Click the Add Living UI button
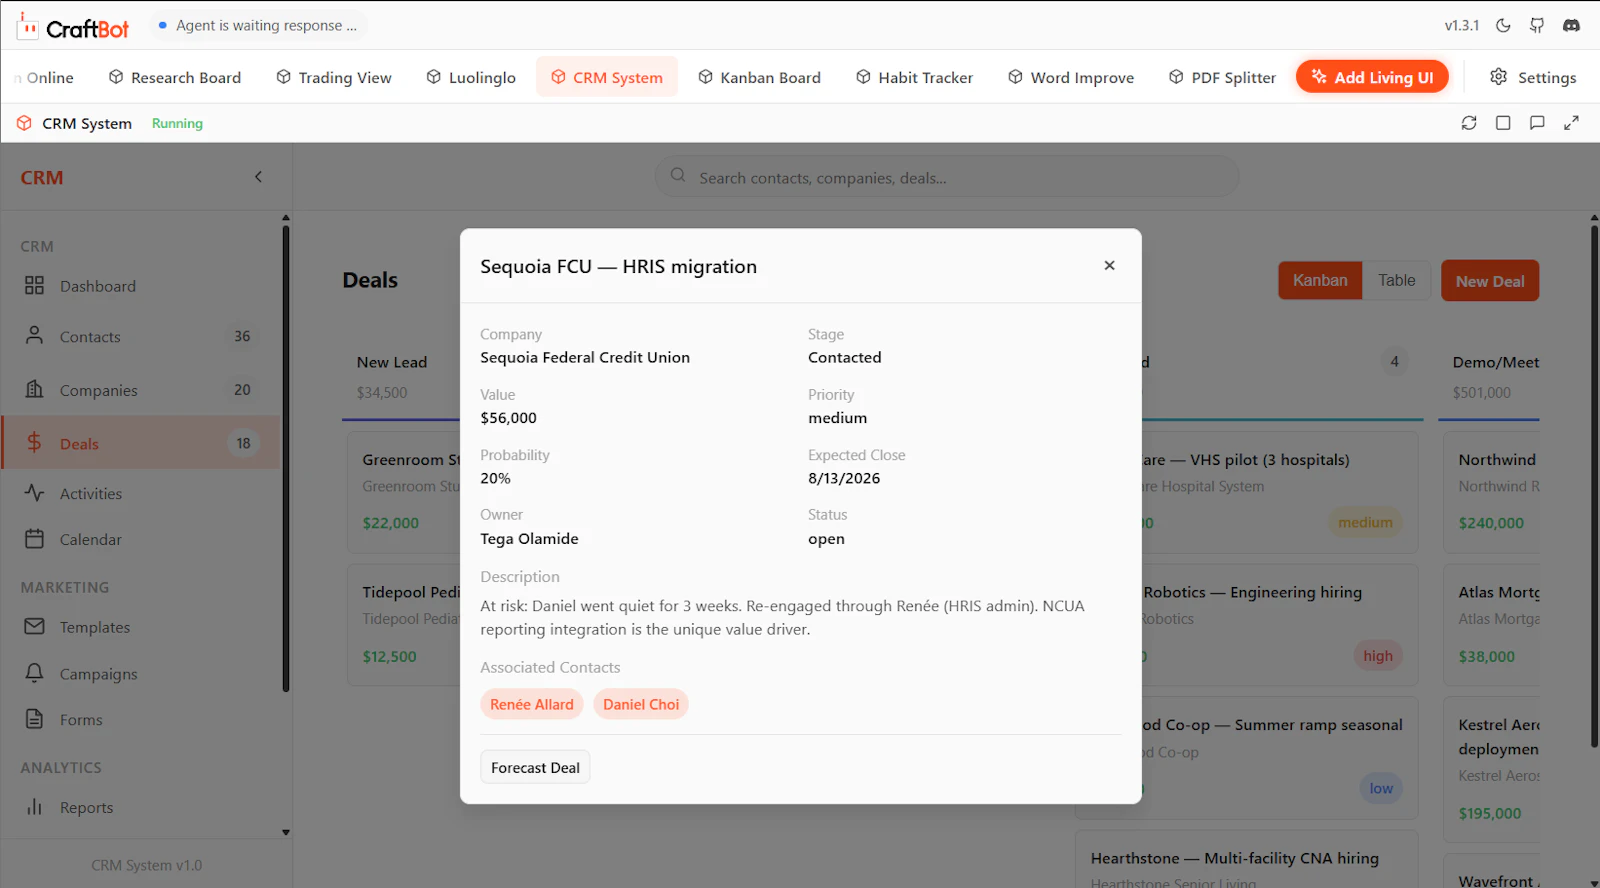This screenshot has width=1600, height=888. coord(1372,77)
